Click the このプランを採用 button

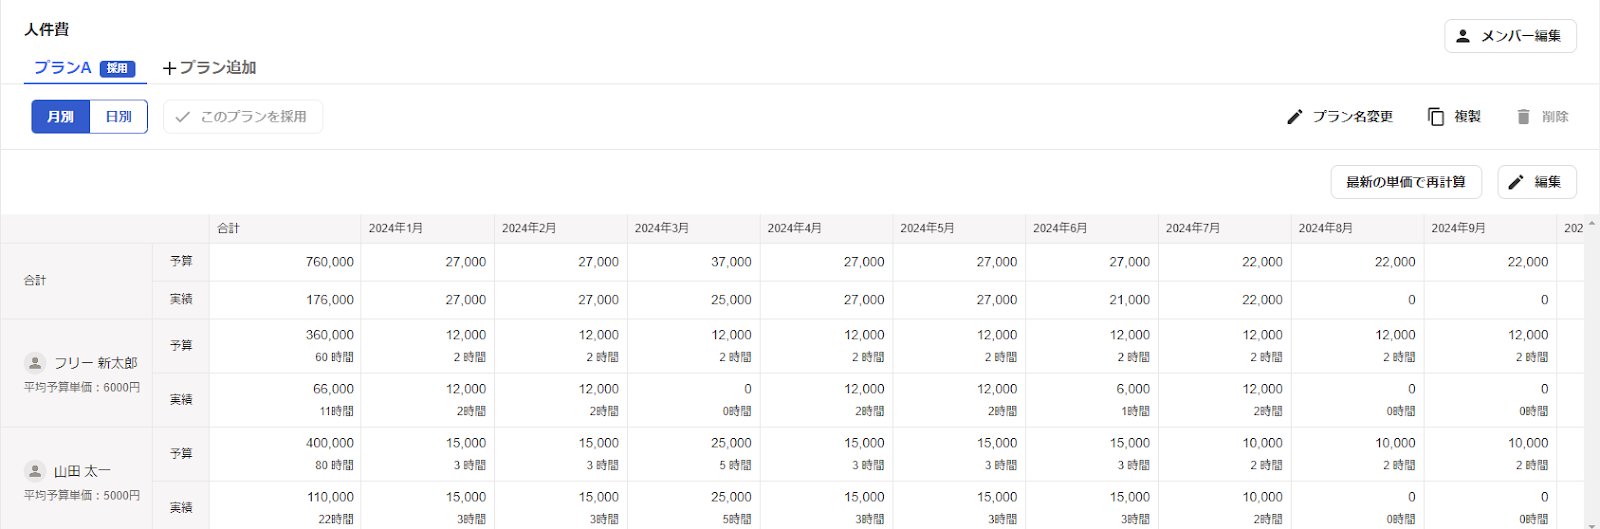point(243,117)
